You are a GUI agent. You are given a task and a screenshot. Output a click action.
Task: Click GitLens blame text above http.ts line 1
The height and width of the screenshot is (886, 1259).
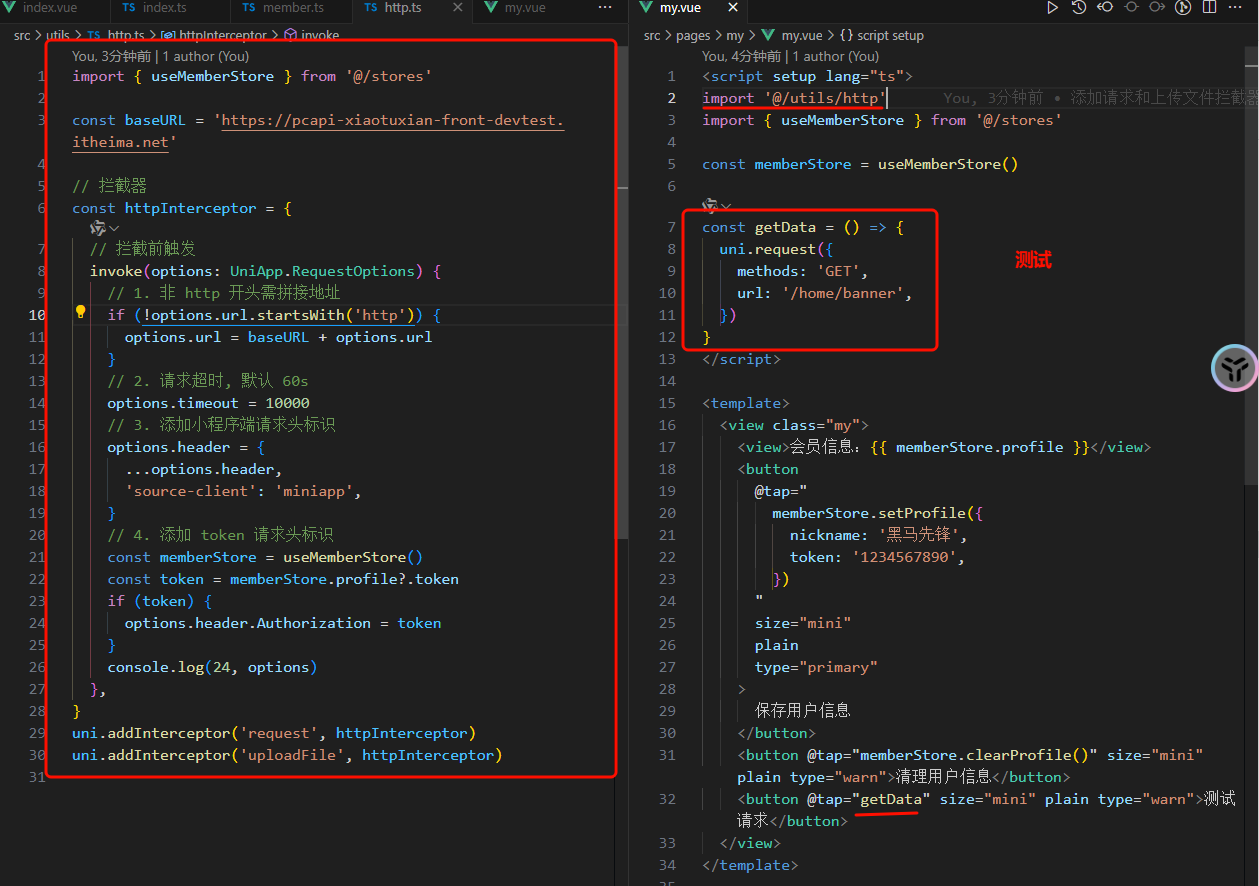pos(160,56)
